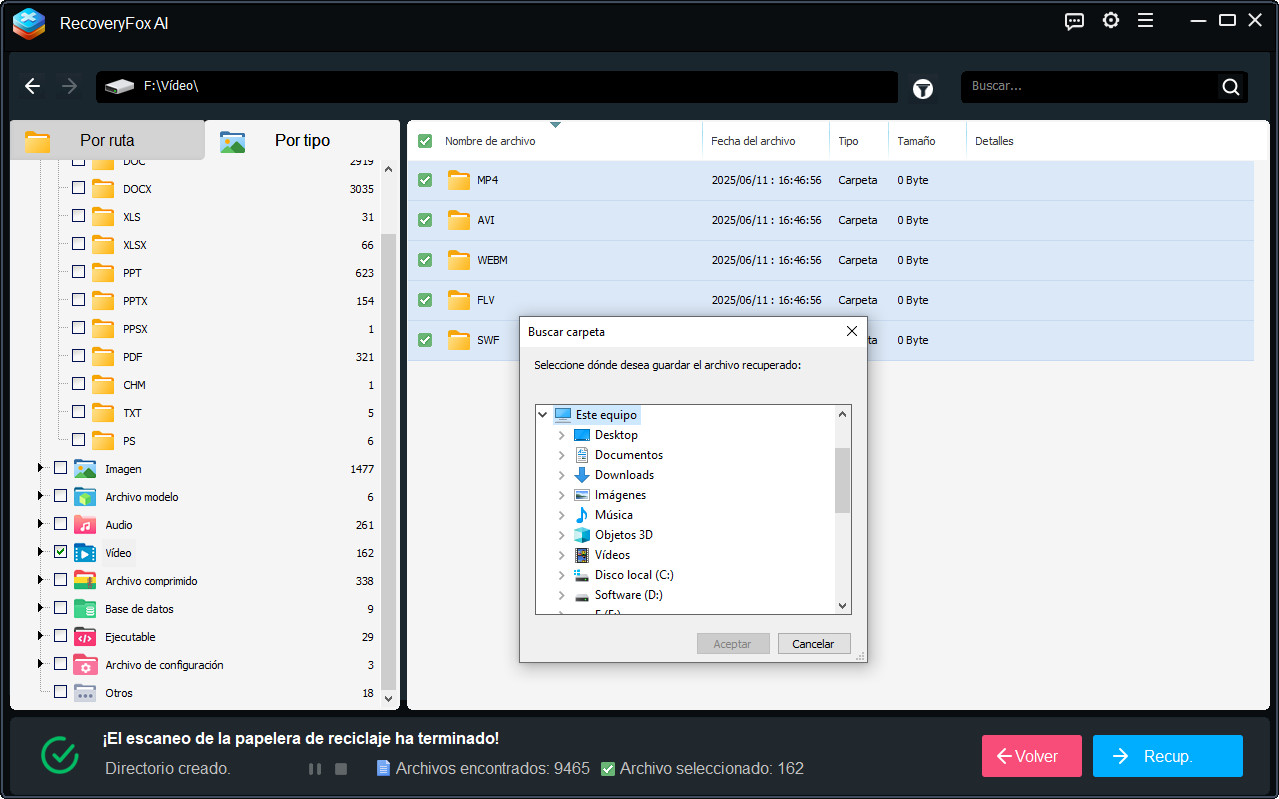Click the Volver button
Viewport: 1279px width, 799px height.
pos(1031,756)
